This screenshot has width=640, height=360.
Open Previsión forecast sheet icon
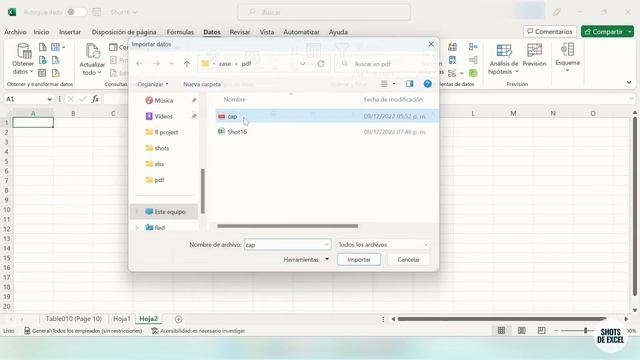coord(534,55)
